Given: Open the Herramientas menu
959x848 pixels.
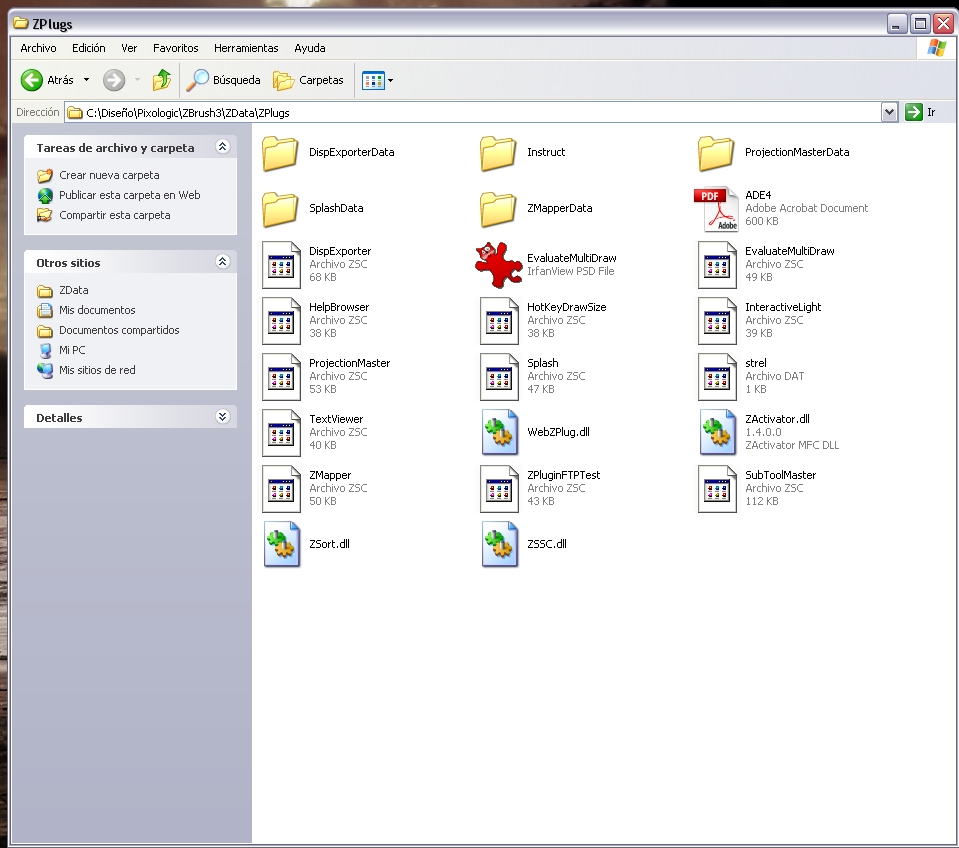Looking at the screenshot, I should point(246,48).
